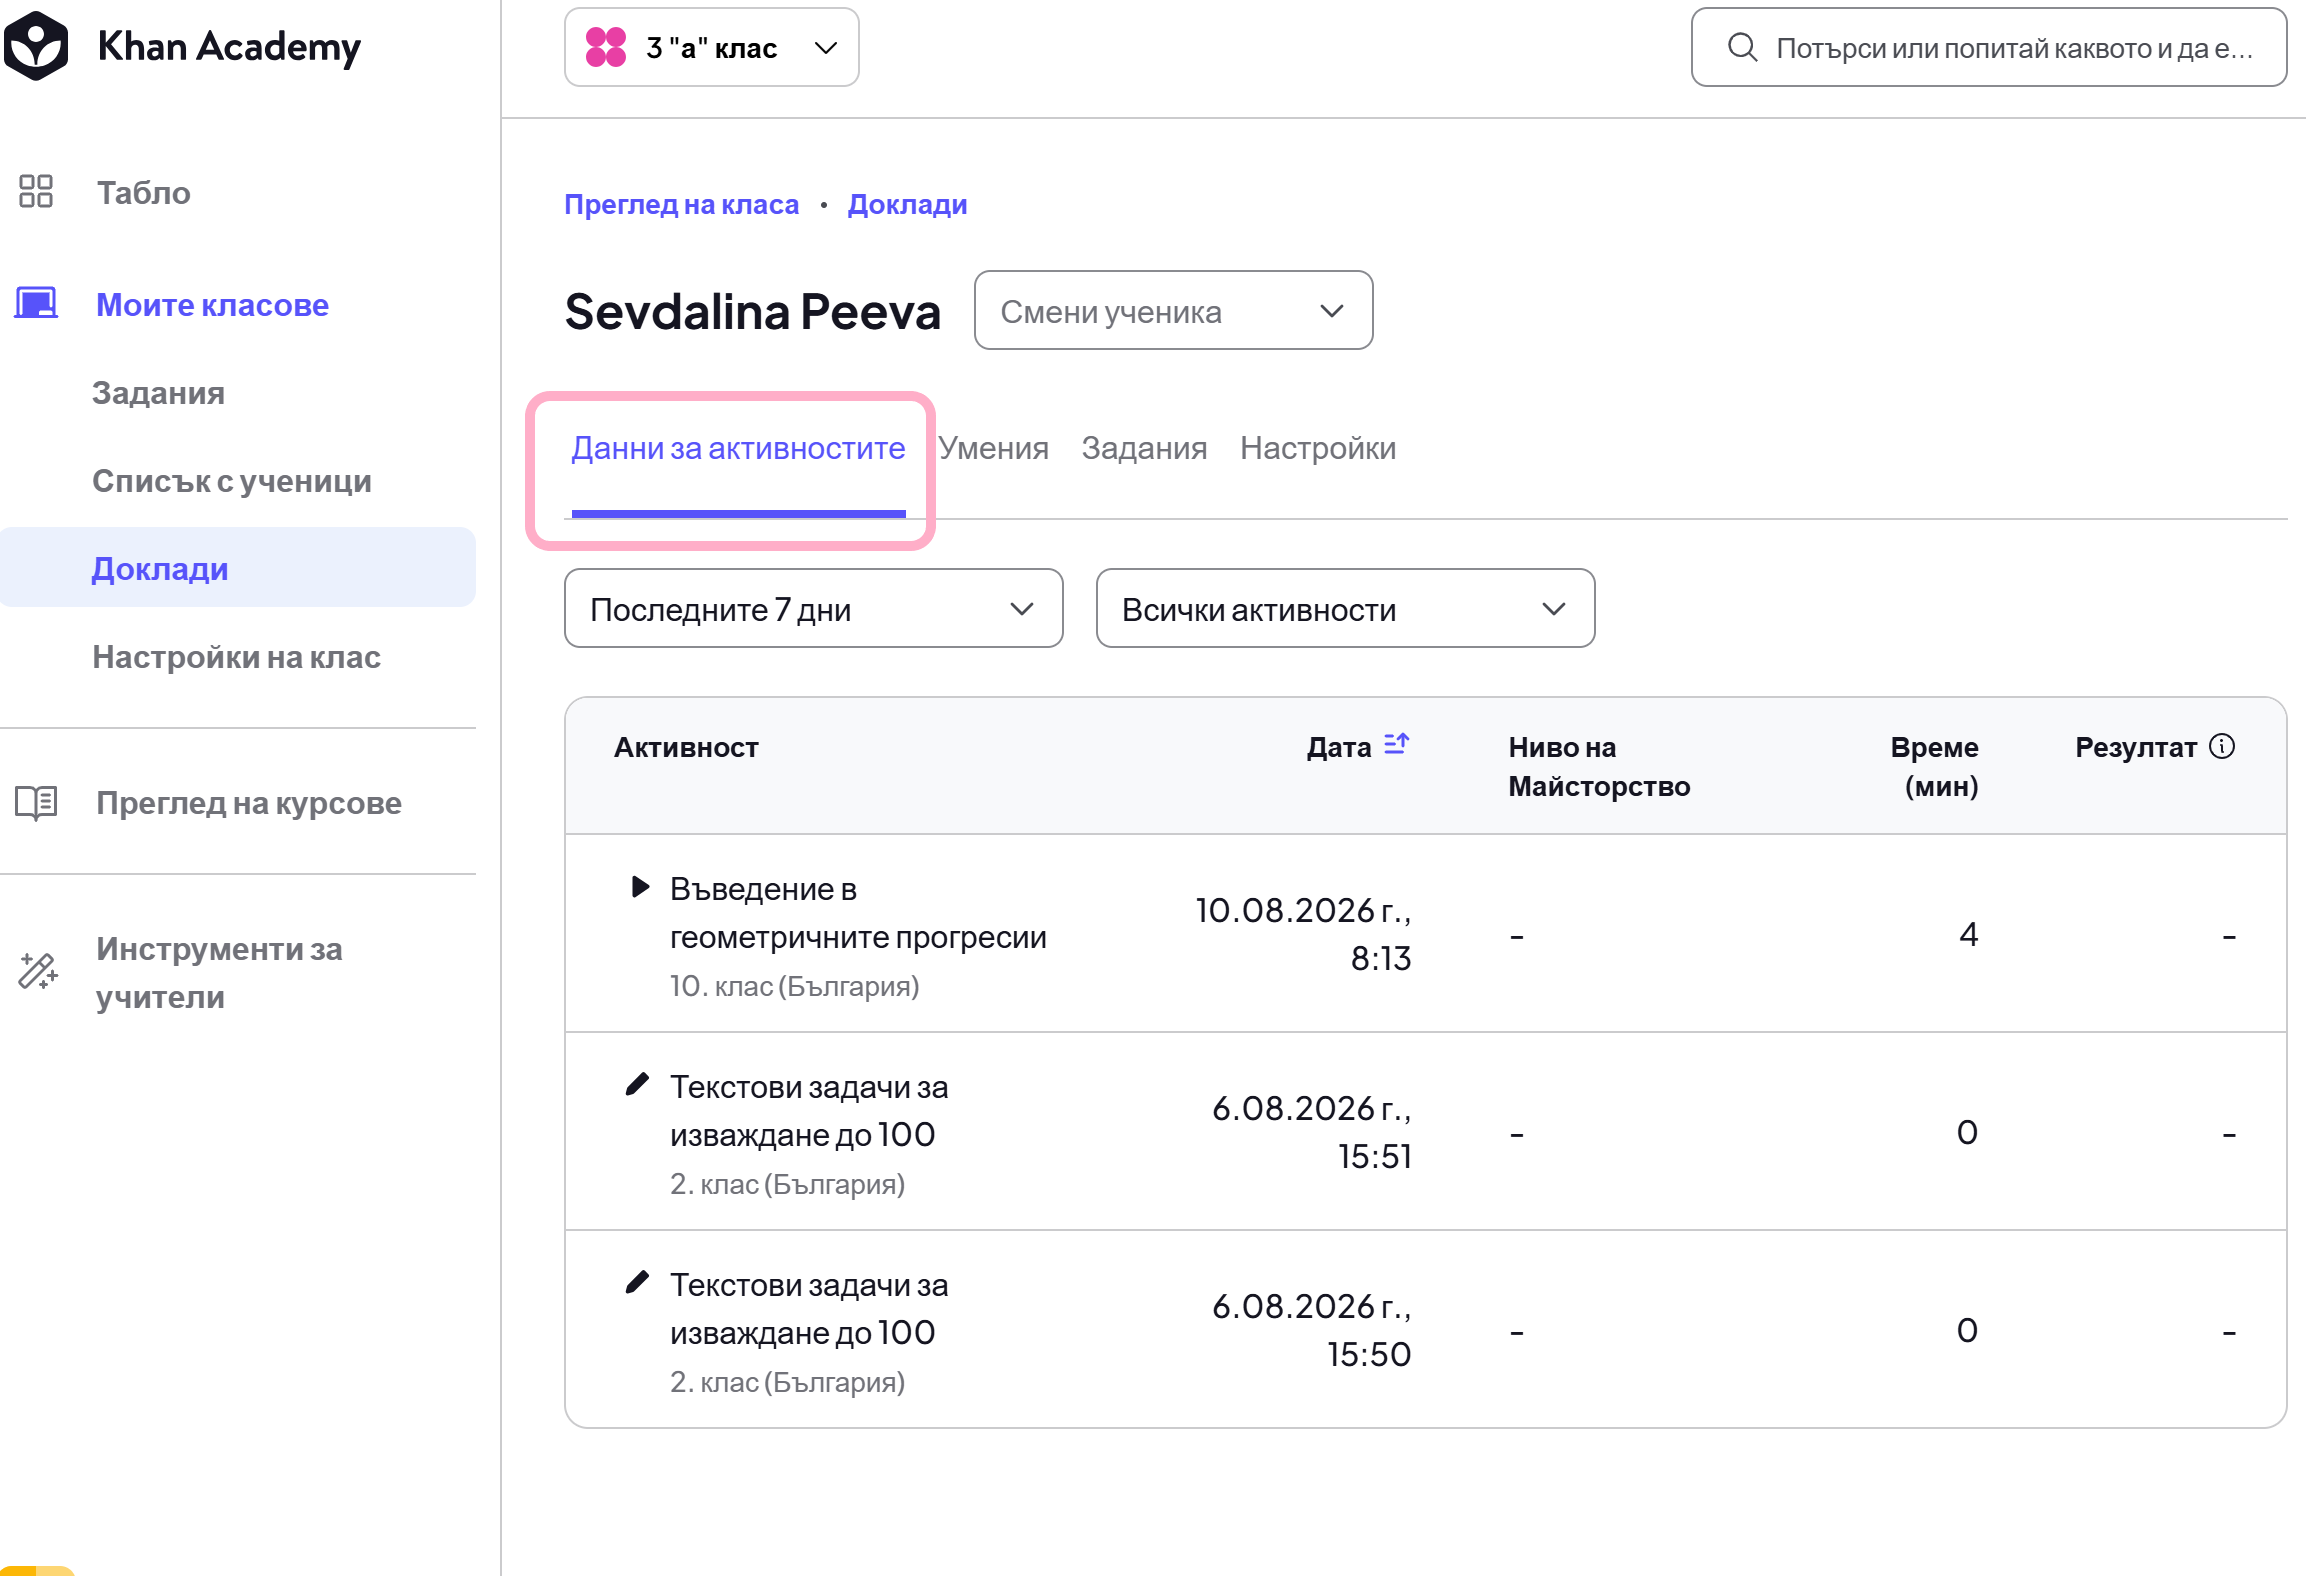Expand the Всички активности filter dropdown

click(1345, 608)
